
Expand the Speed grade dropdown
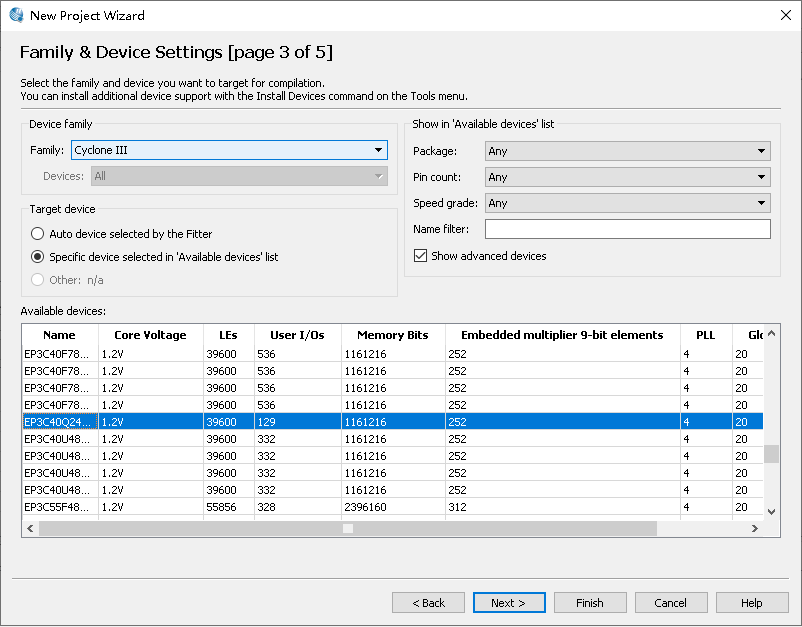tap(627, 203)
